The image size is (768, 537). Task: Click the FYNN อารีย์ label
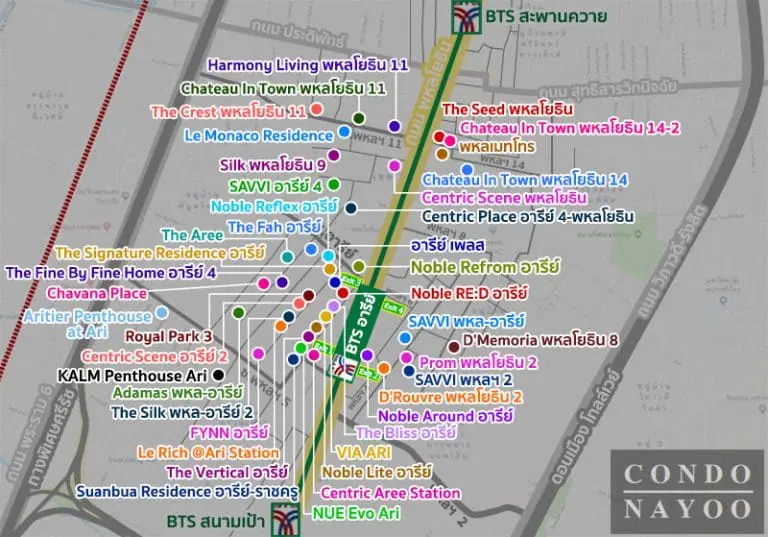tap(229, 433)
